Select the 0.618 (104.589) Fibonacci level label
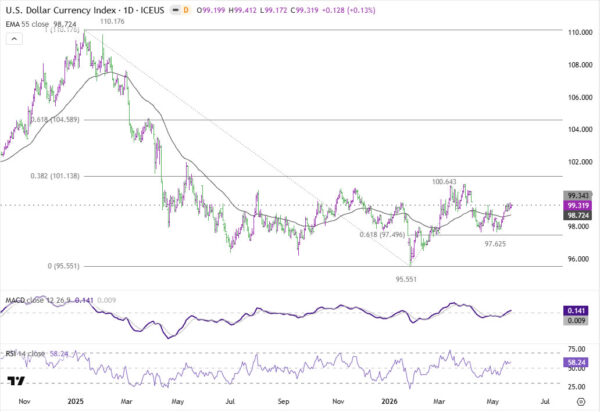Image resolution: width=600 pixels, height=412 pixels. click(x=55, y=120)
